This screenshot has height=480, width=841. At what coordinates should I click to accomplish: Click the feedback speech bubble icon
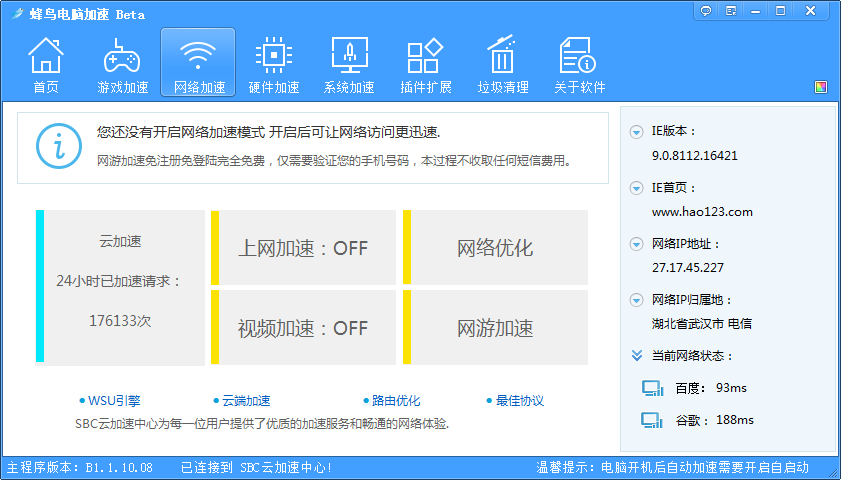pyautogui.click(x=706, y=11)
